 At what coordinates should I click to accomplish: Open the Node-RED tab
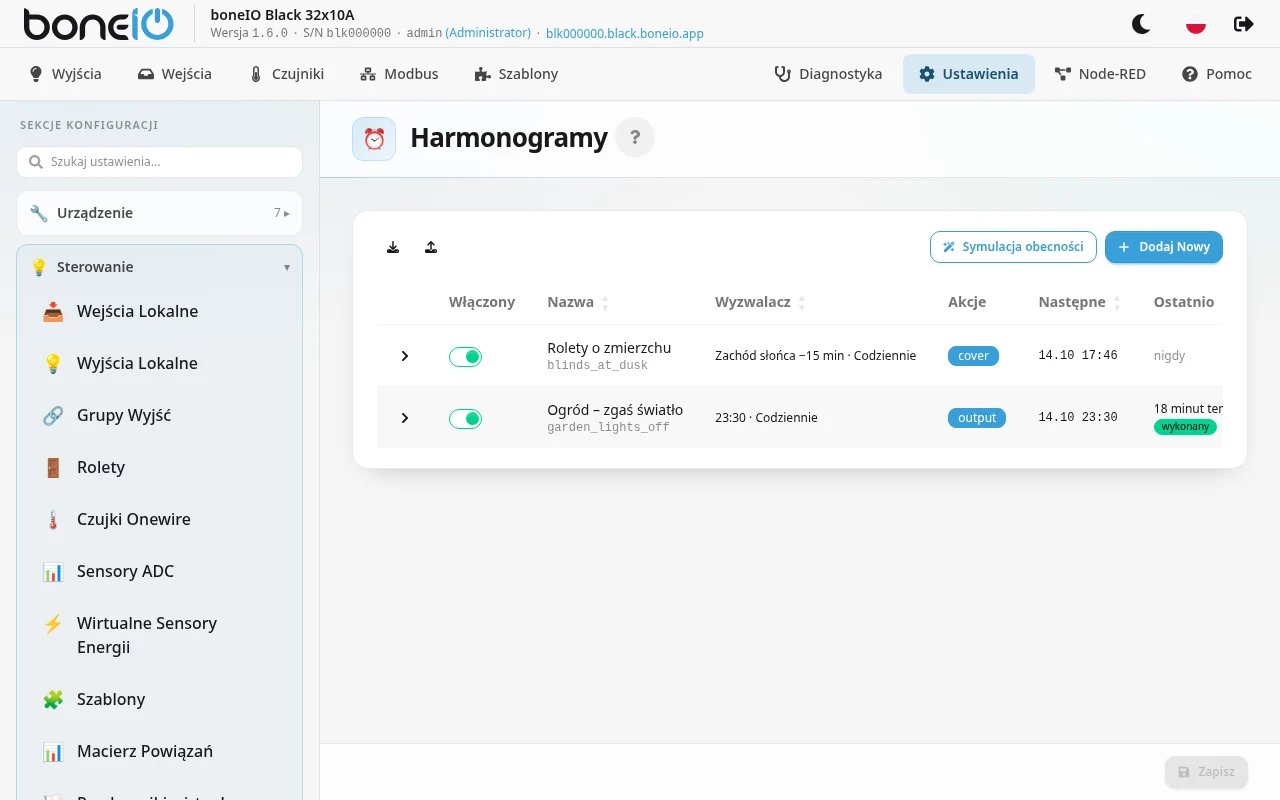coord(1100,74)
